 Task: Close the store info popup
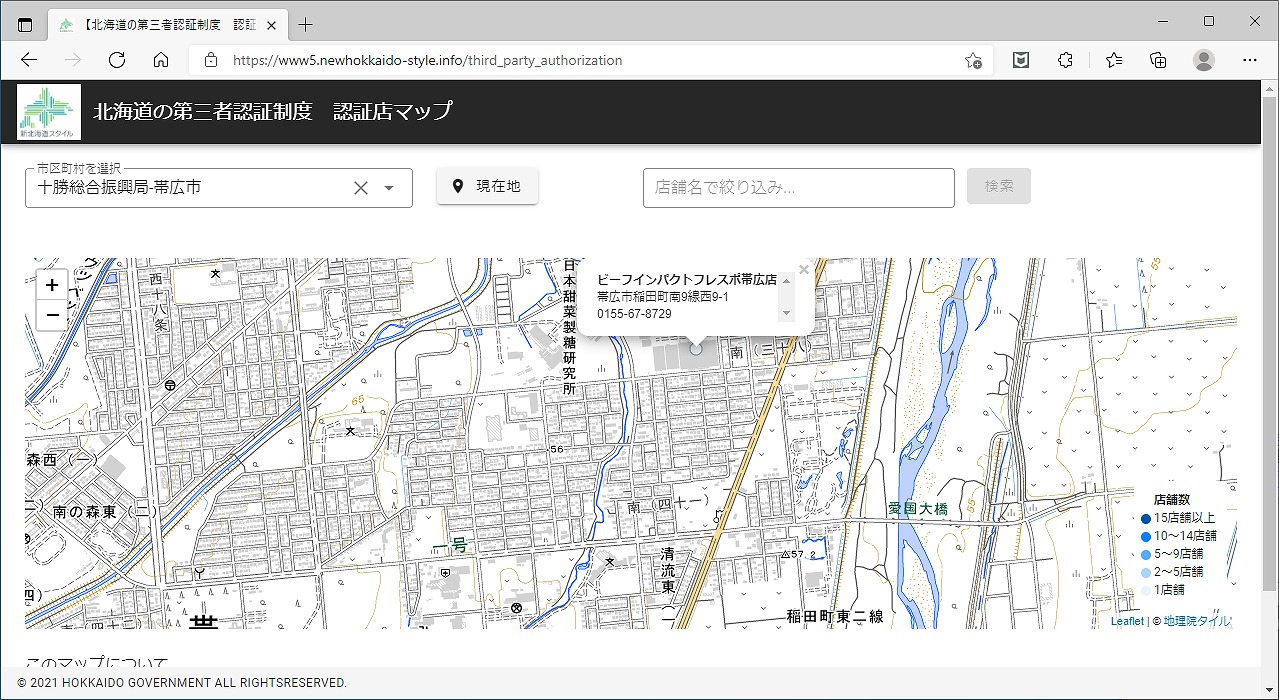(804, 269)
